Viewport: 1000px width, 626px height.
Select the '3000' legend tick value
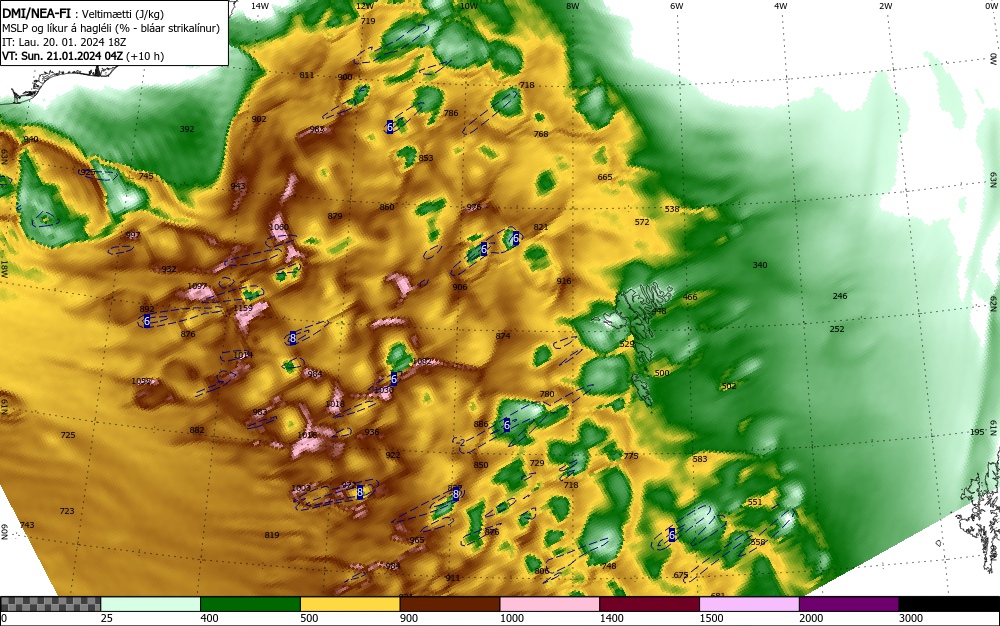pos(911,618)
